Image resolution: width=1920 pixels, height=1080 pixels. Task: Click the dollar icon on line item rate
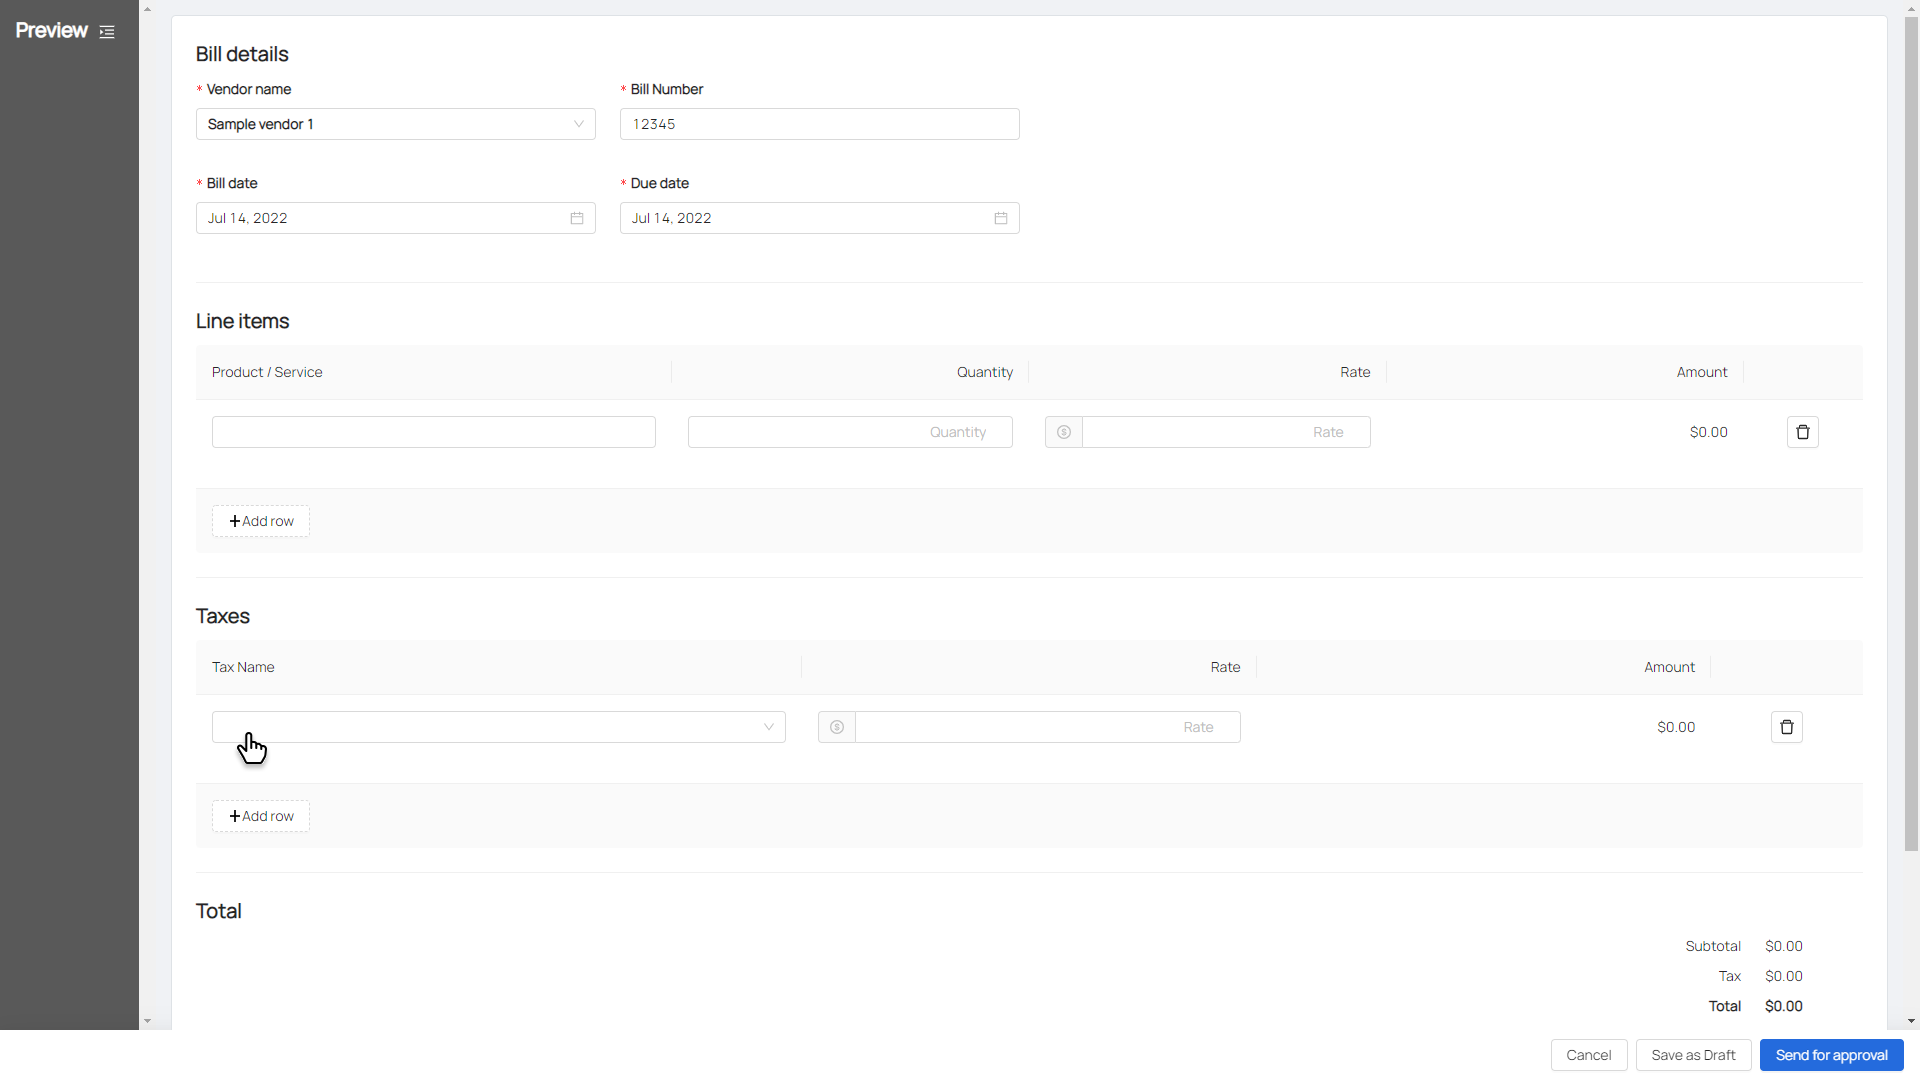click(1064, 432)
